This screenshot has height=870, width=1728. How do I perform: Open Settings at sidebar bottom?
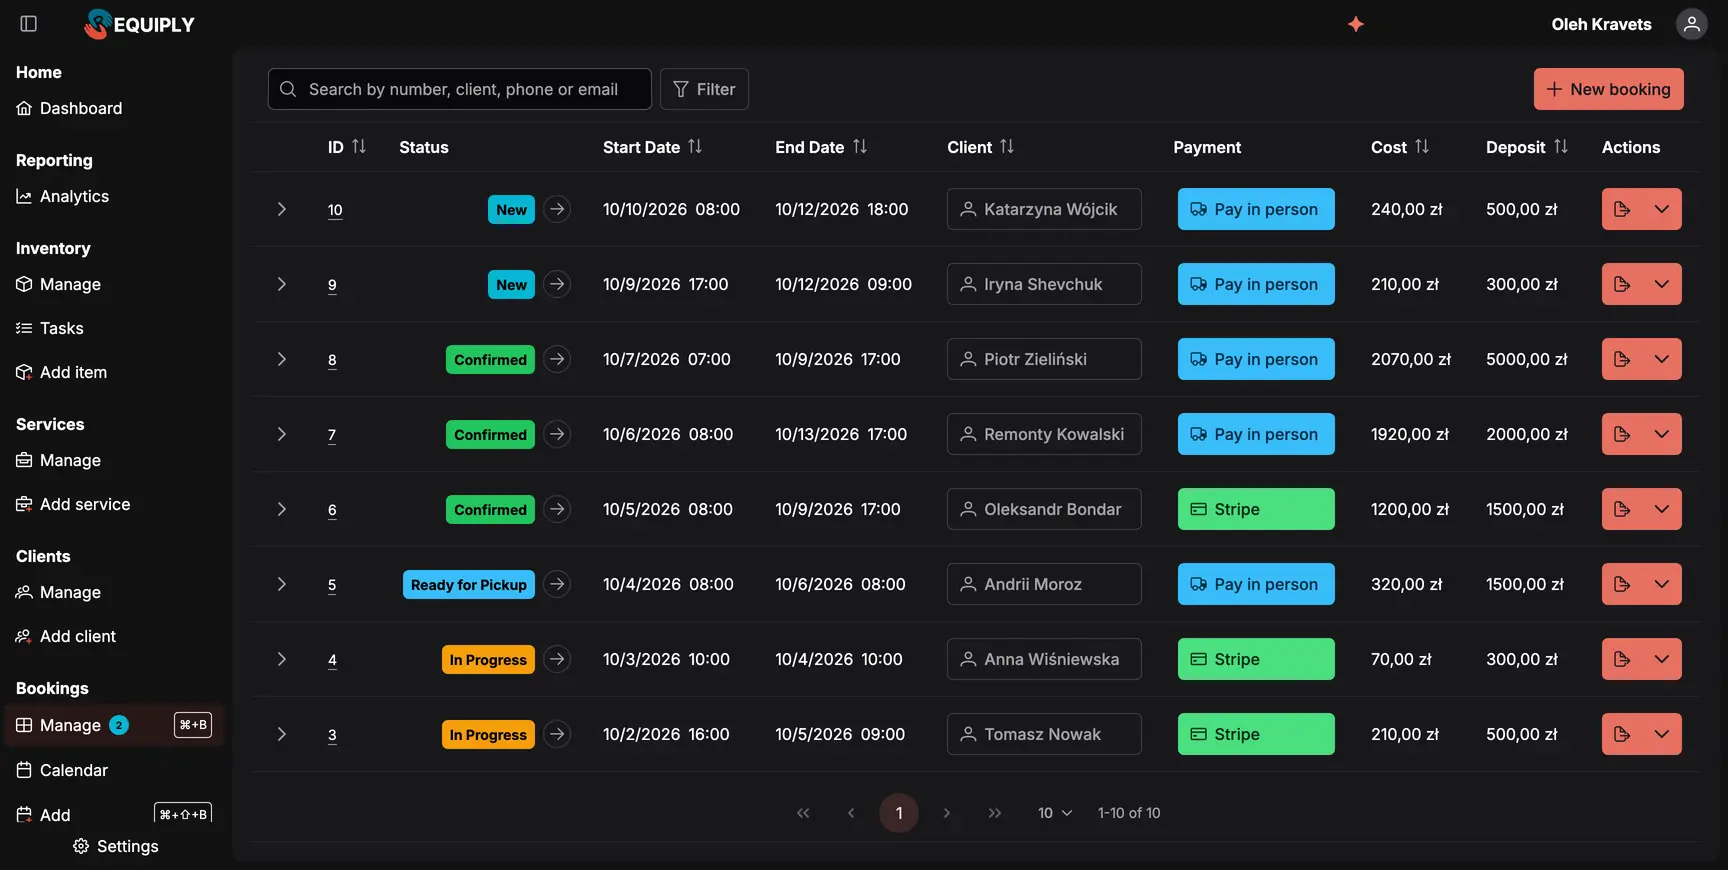click(116, 846)
